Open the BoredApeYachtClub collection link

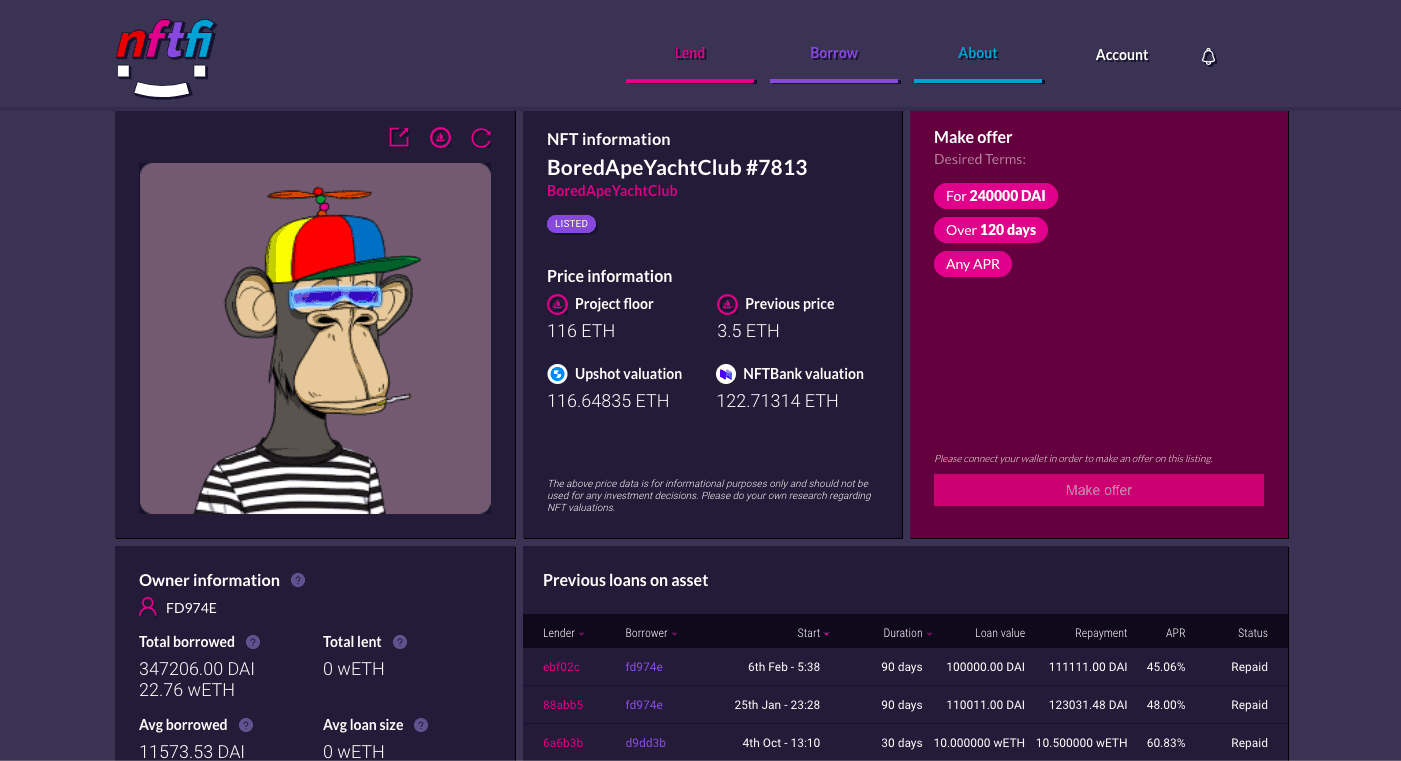612,191
